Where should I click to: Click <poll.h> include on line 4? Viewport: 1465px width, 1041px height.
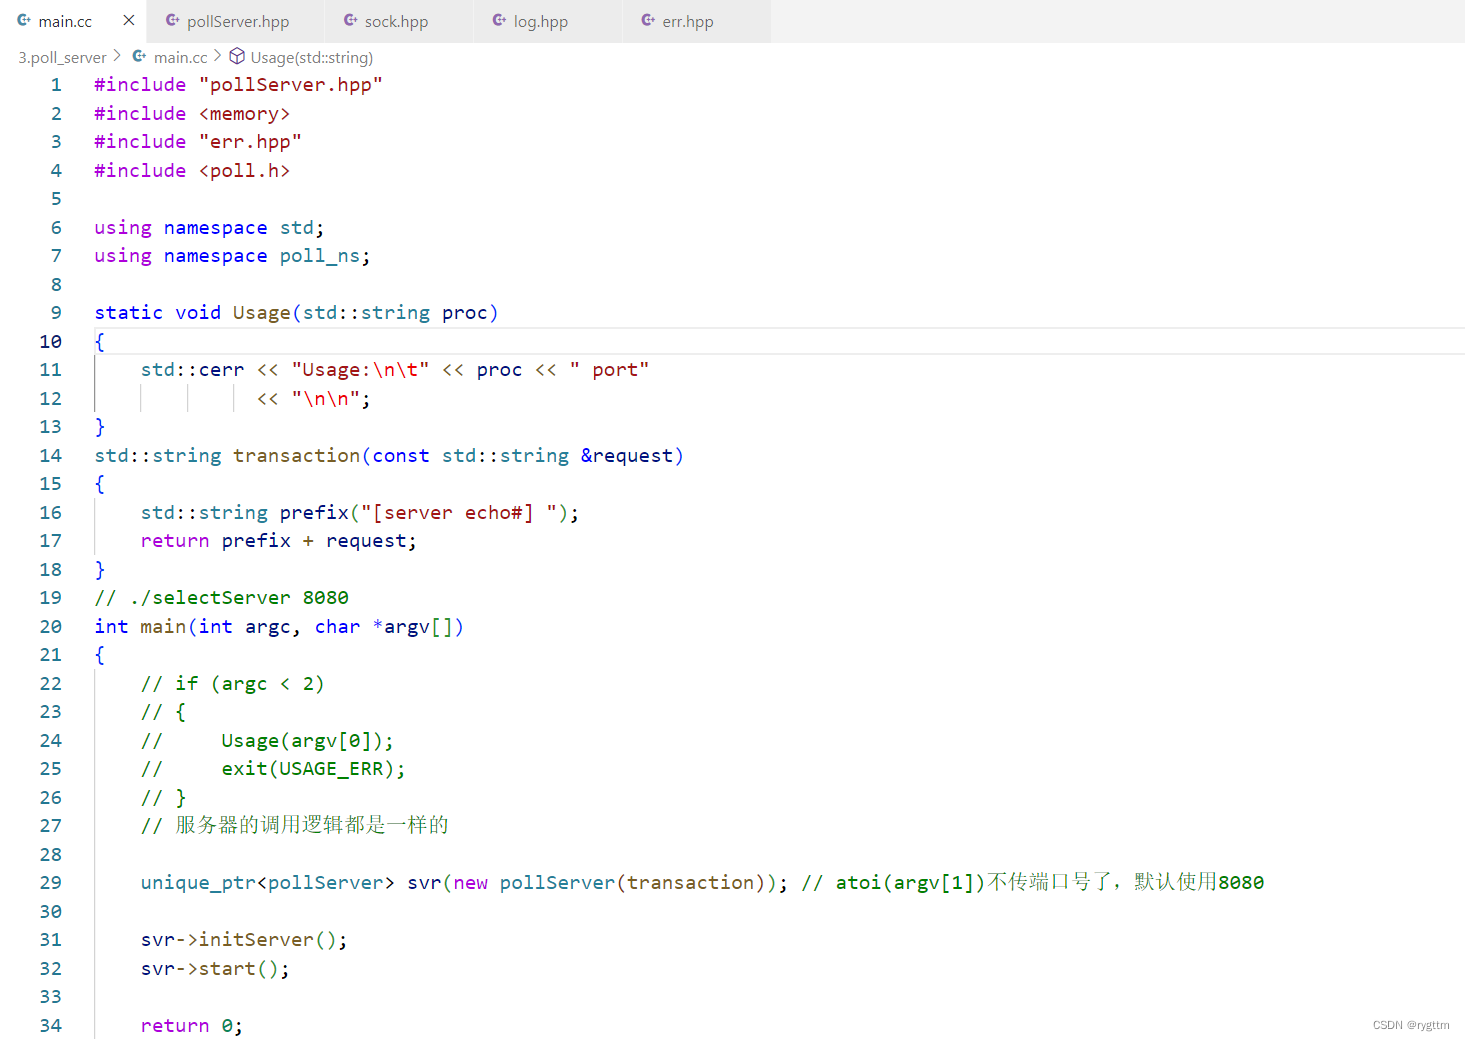pos(244,171)
